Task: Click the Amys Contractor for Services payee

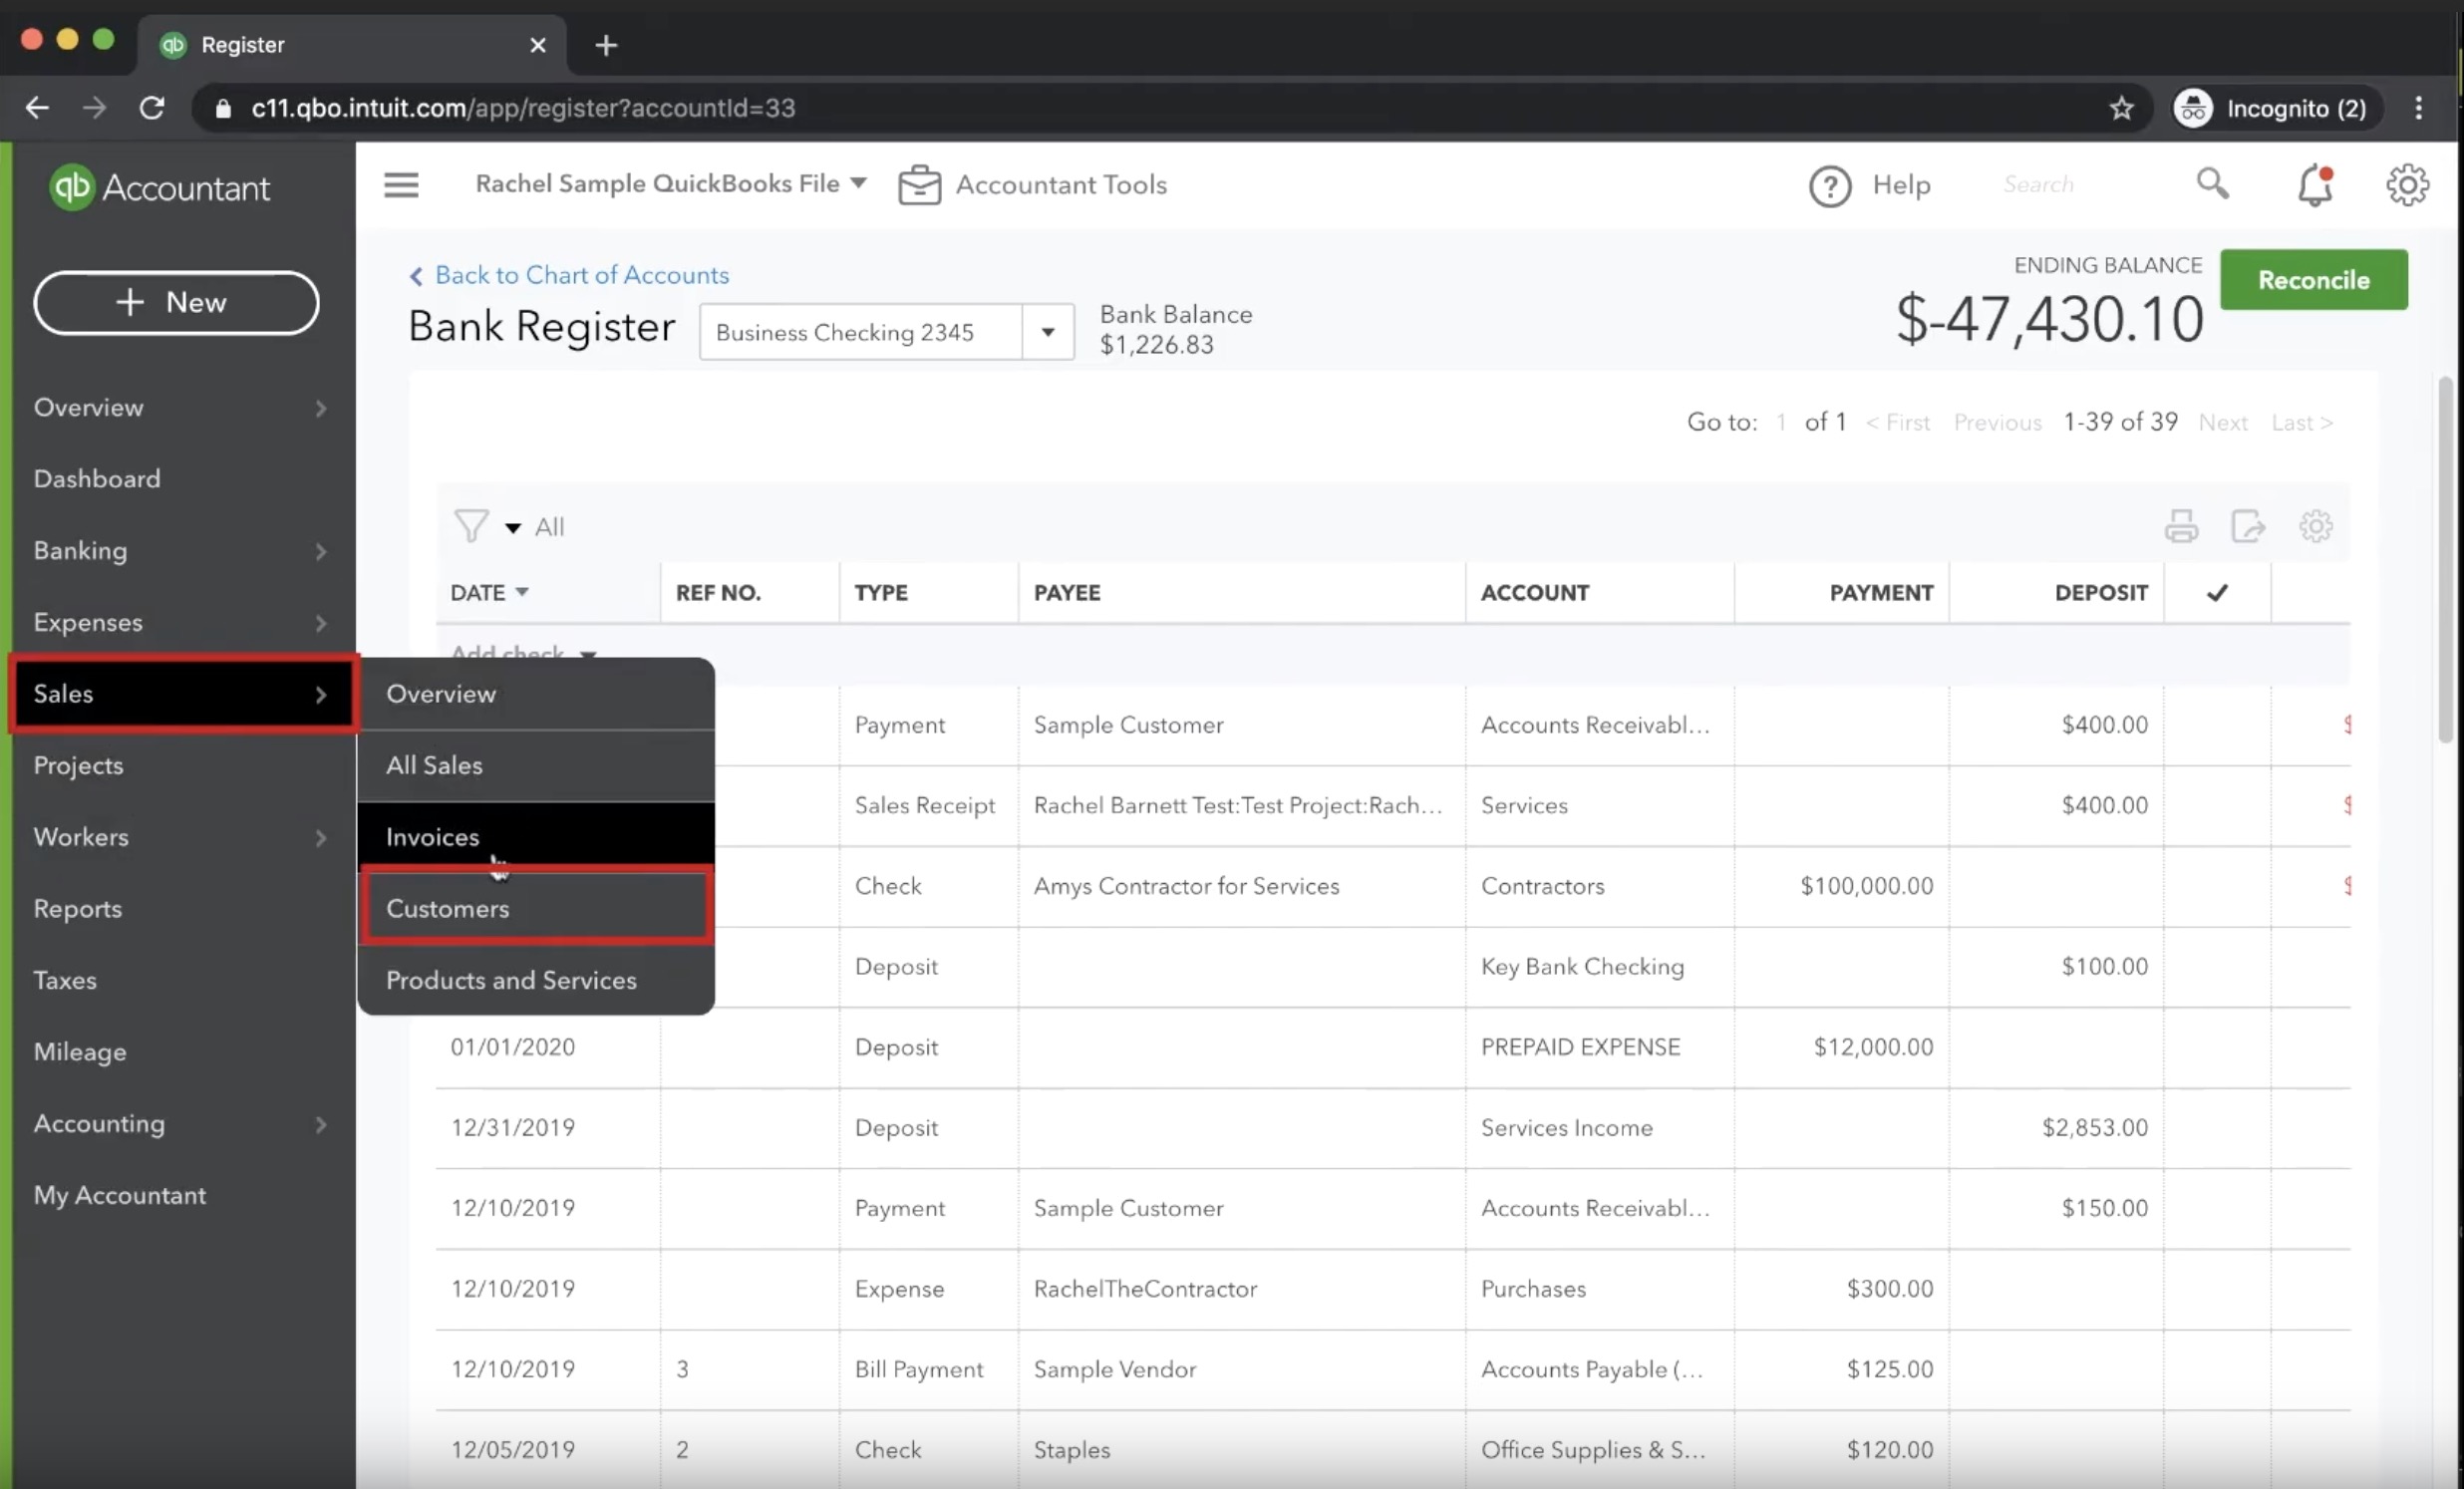Action: click(x=1186, y=886)
